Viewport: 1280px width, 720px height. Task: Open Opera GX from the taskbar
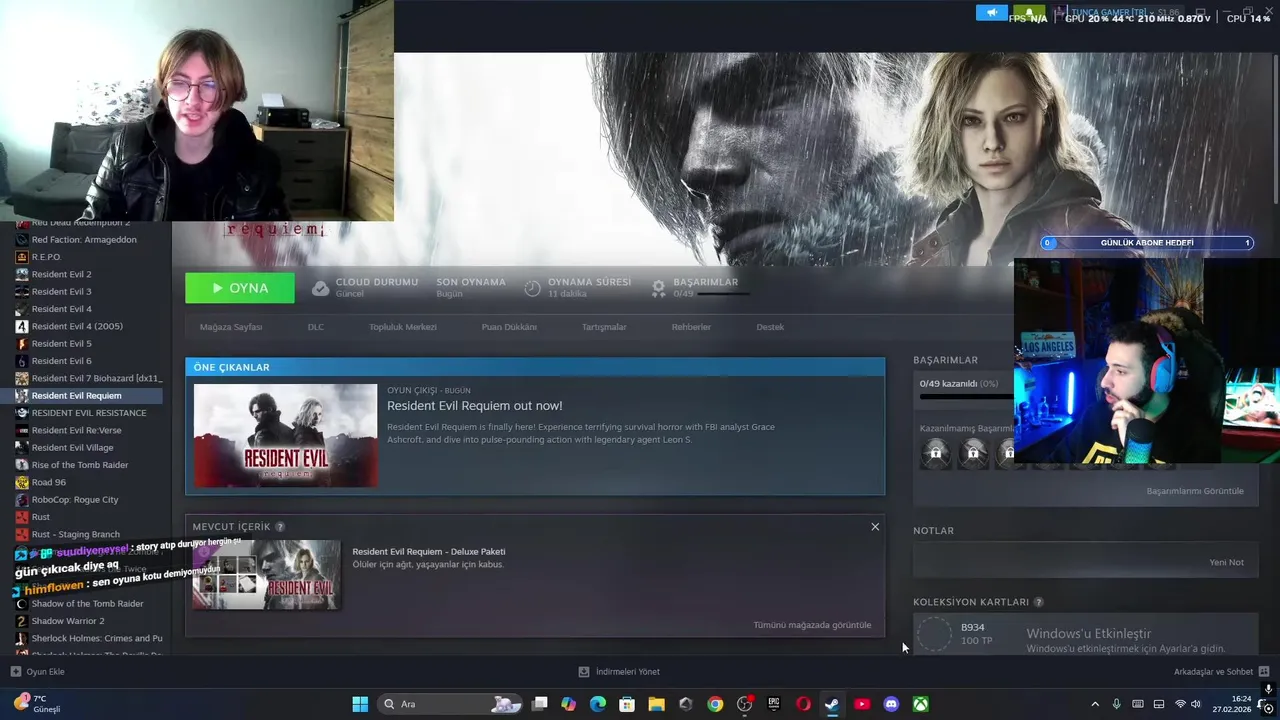point(803,704)
